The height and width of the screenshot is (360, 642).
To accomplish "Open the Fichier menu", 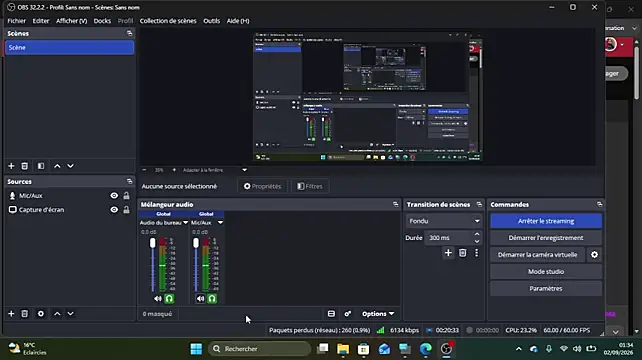I will click(x=16, y=21).
